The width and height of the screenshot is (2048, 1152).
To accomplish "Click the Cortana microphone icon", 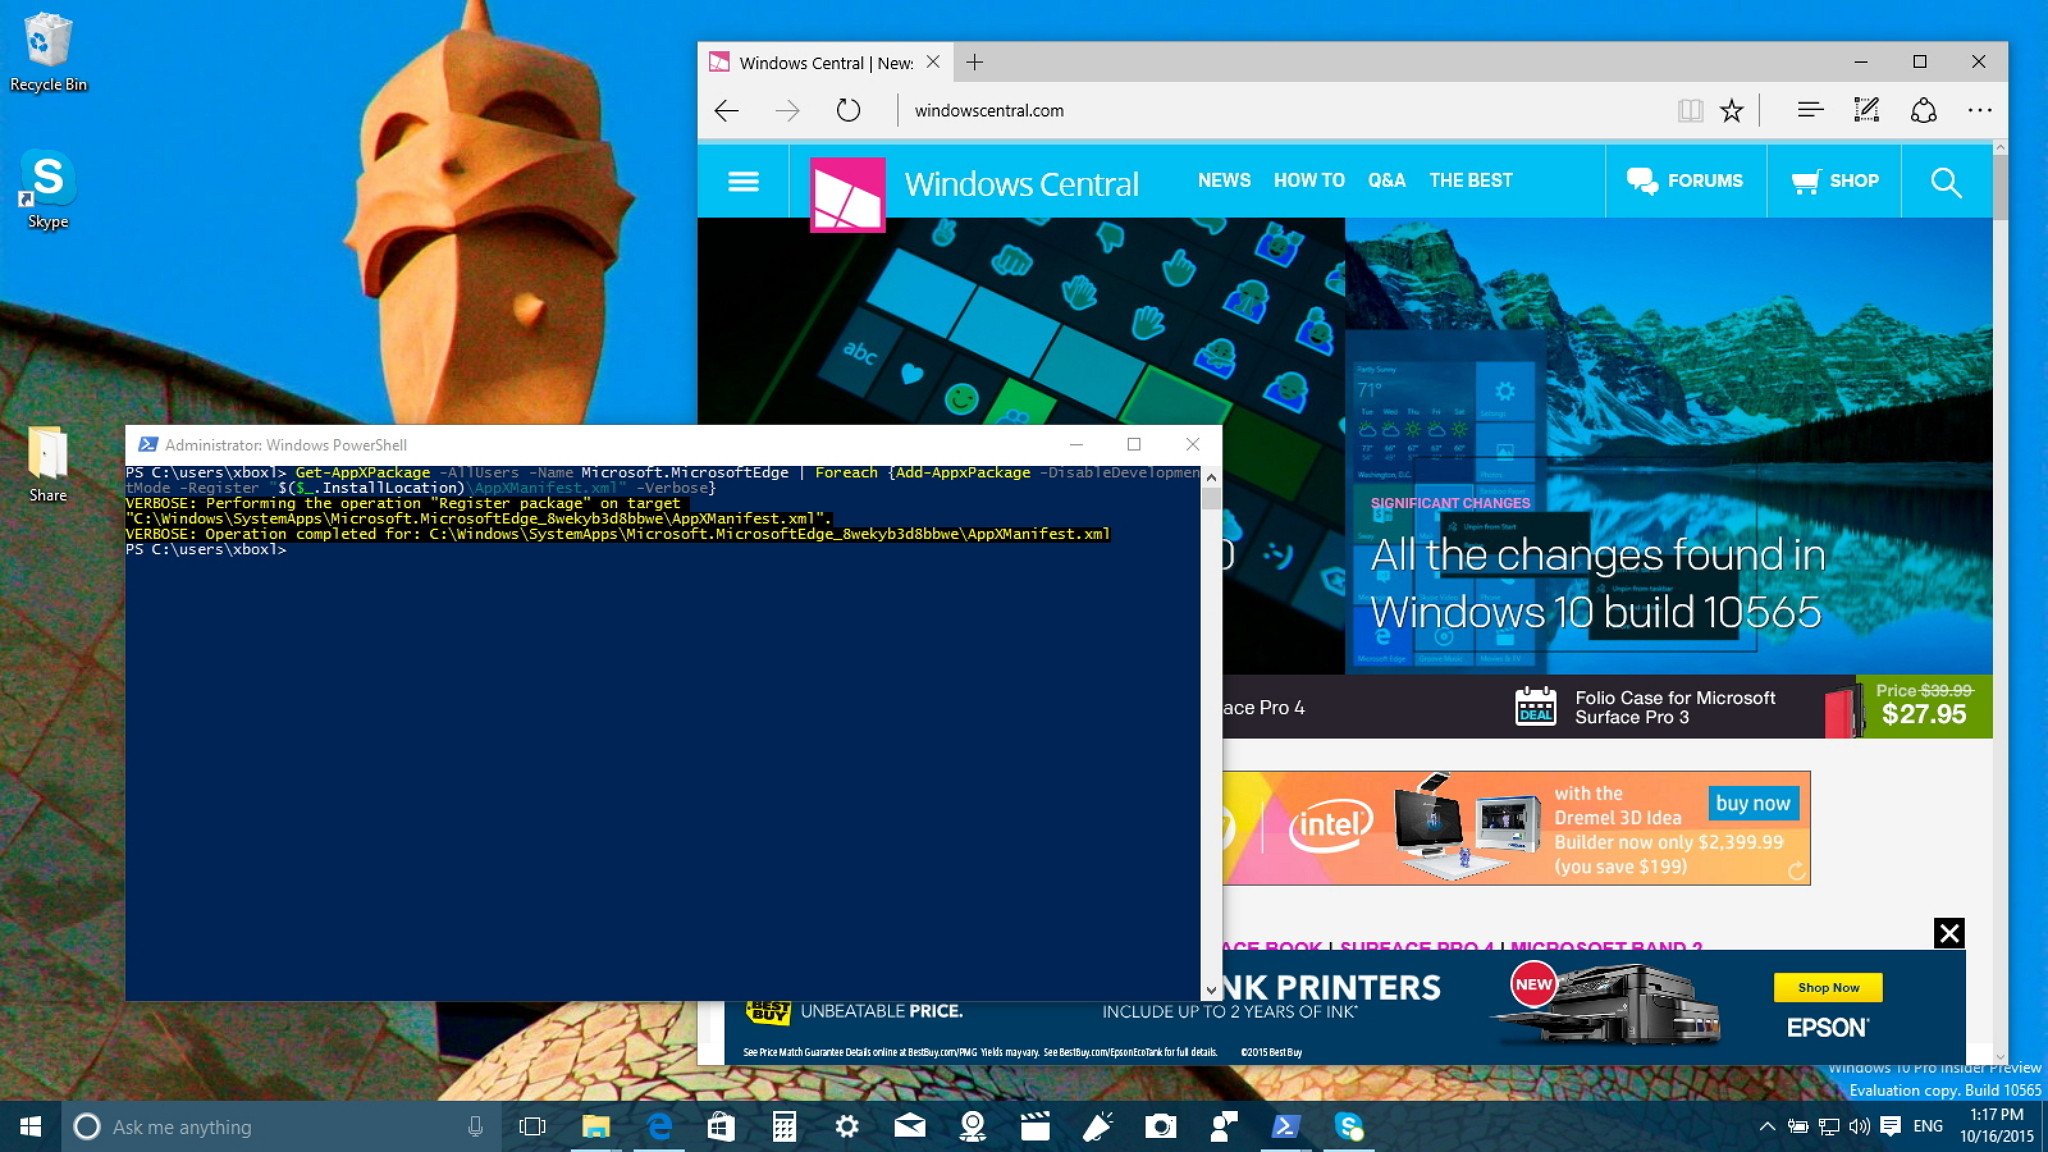I will tap(476, 1127).
